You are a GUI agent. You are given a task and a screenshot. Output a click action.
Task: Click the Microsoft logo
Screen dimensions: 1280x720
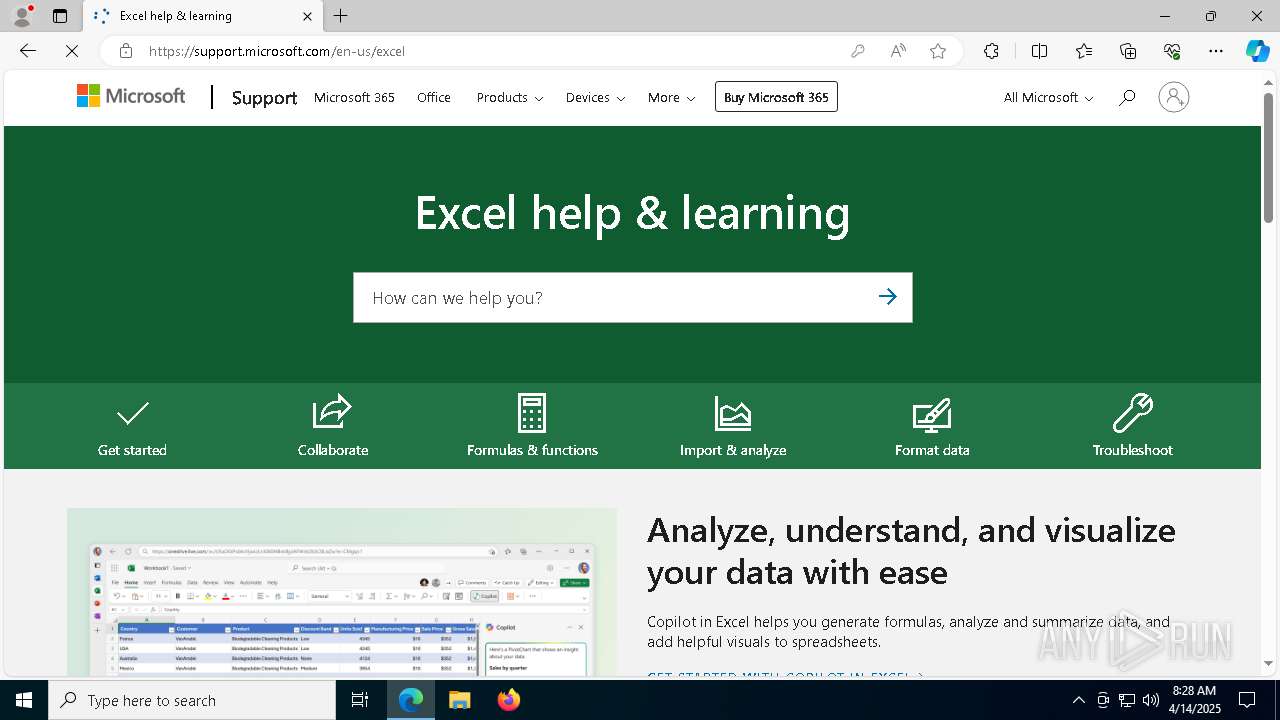point(131,96)
